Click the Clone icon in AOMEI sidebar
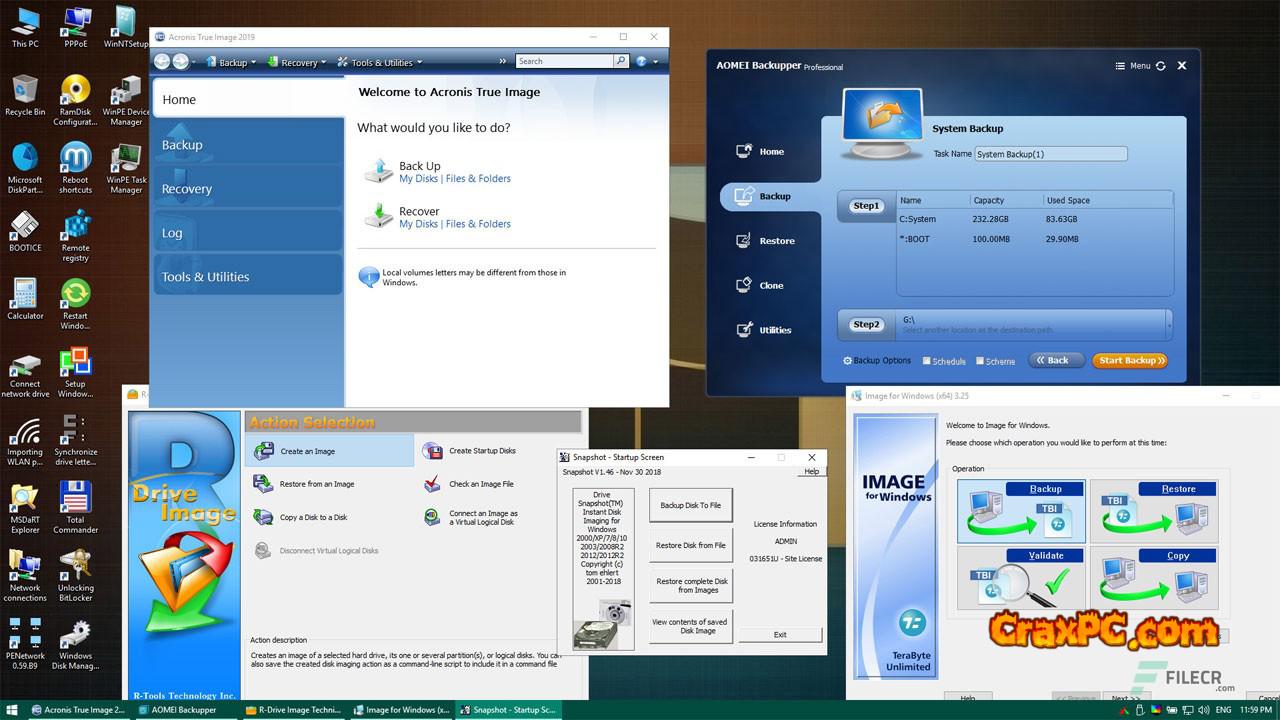 [744, 285]
